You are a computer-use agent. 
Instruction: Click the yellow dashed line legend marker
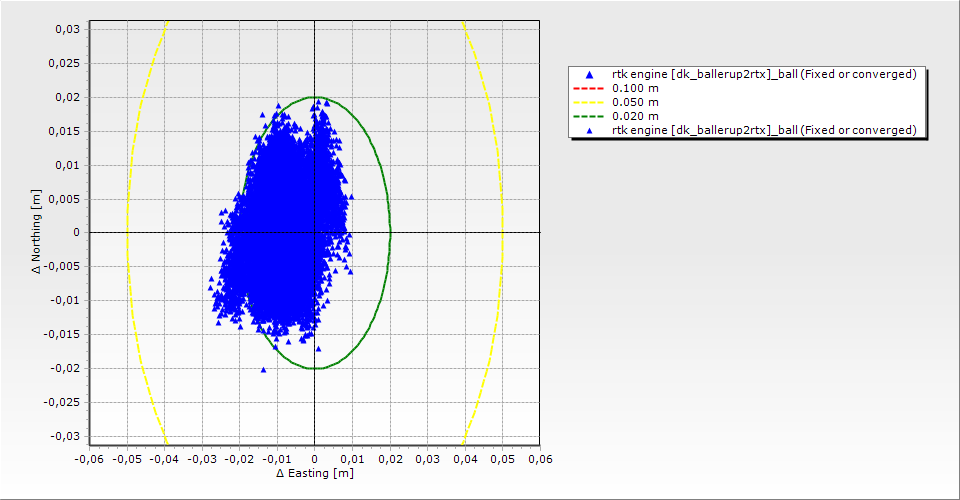coord(588,102)
